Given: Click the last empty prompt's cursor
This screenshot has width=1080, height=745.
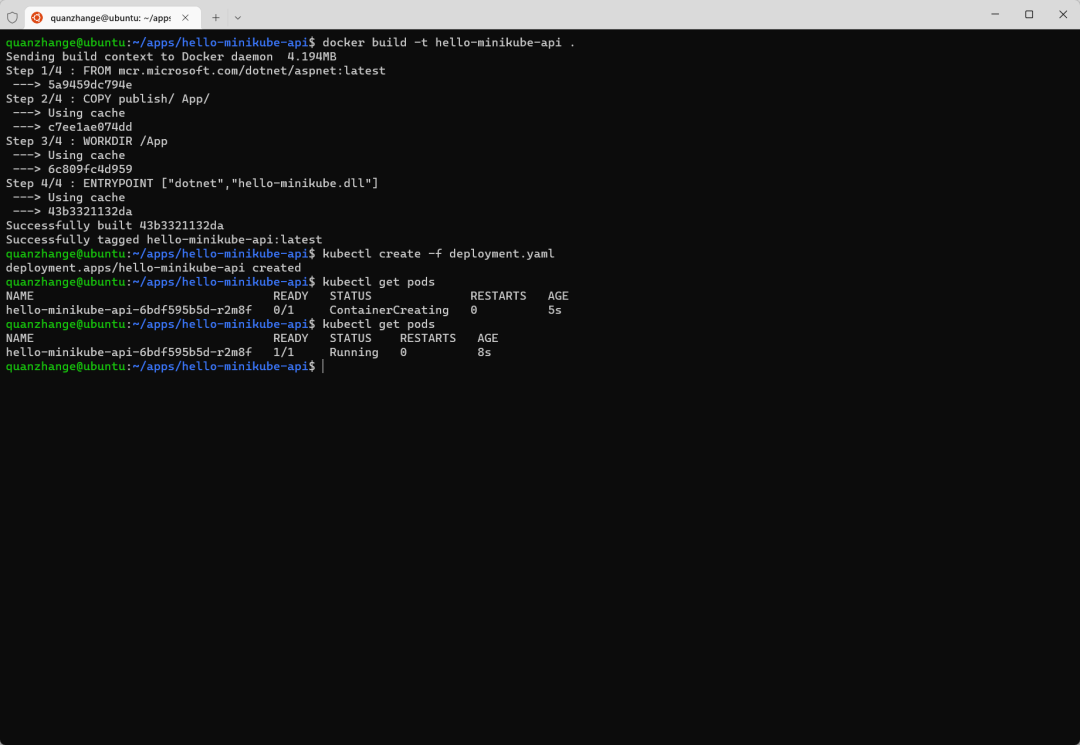Looking at the screenshot, I should [x=323, y=366].
